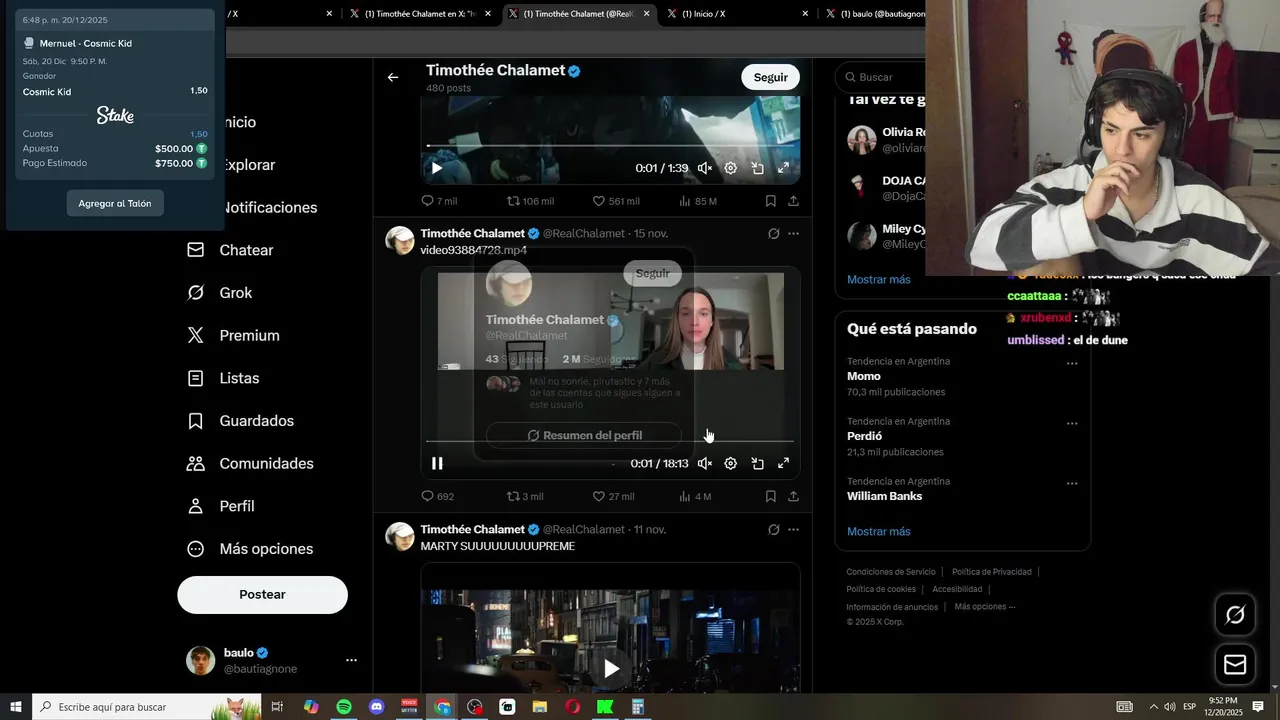Open the Política de Privacidad footer link
1280x720 pixels.
[991, 572]
